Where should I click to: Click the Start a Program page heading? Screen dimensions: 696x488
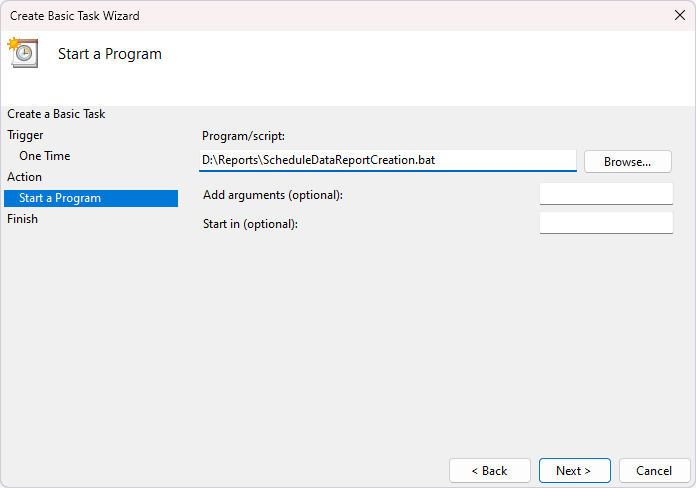click(110, 54)
